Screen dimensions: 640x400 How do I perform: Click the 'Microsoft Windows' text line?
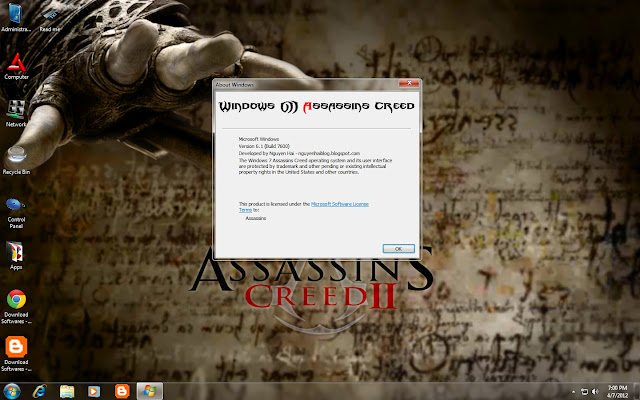click(259, 139)
